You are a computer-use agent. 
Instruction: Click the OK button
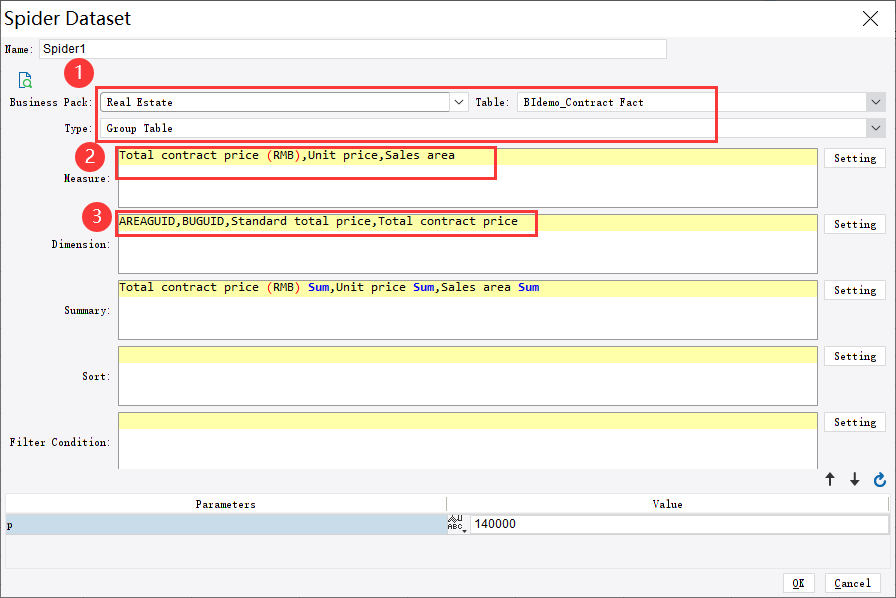(799, 583)
